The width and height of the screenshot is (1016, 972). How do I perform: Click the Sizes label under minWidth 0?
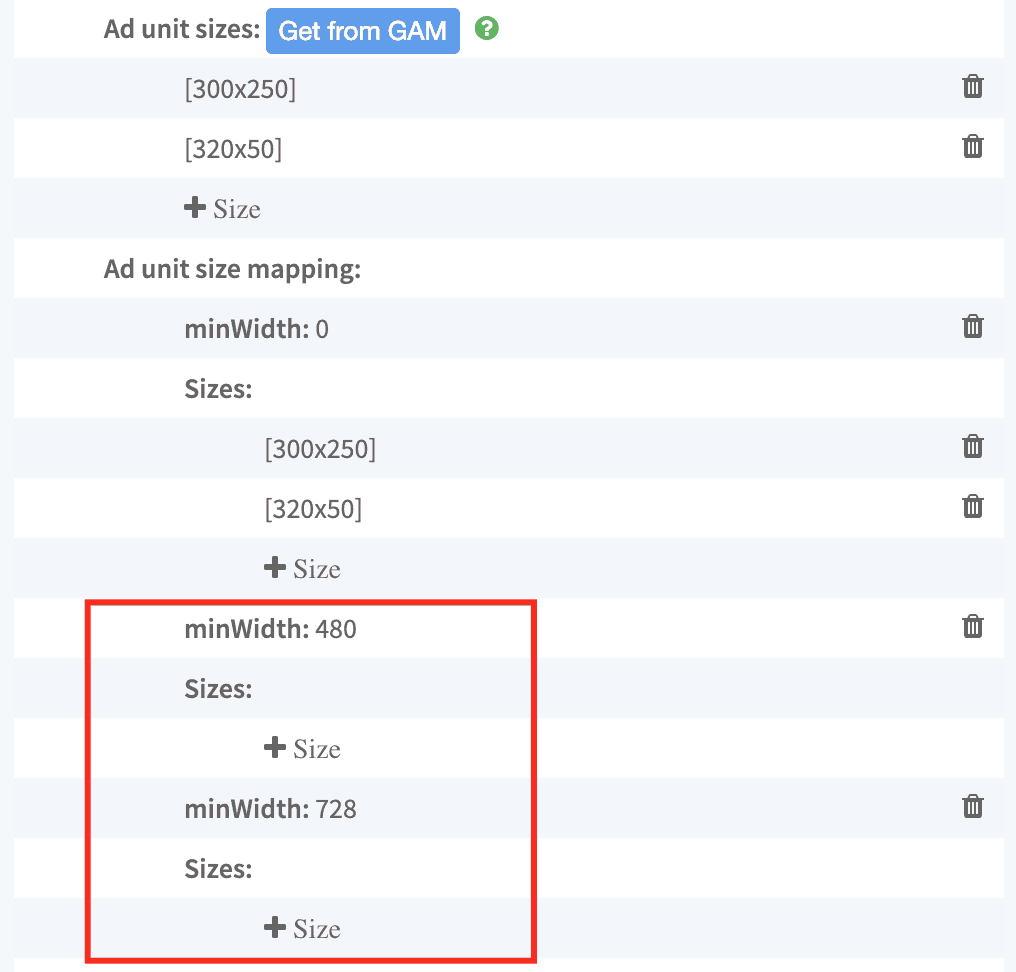(x=218, y=389)
